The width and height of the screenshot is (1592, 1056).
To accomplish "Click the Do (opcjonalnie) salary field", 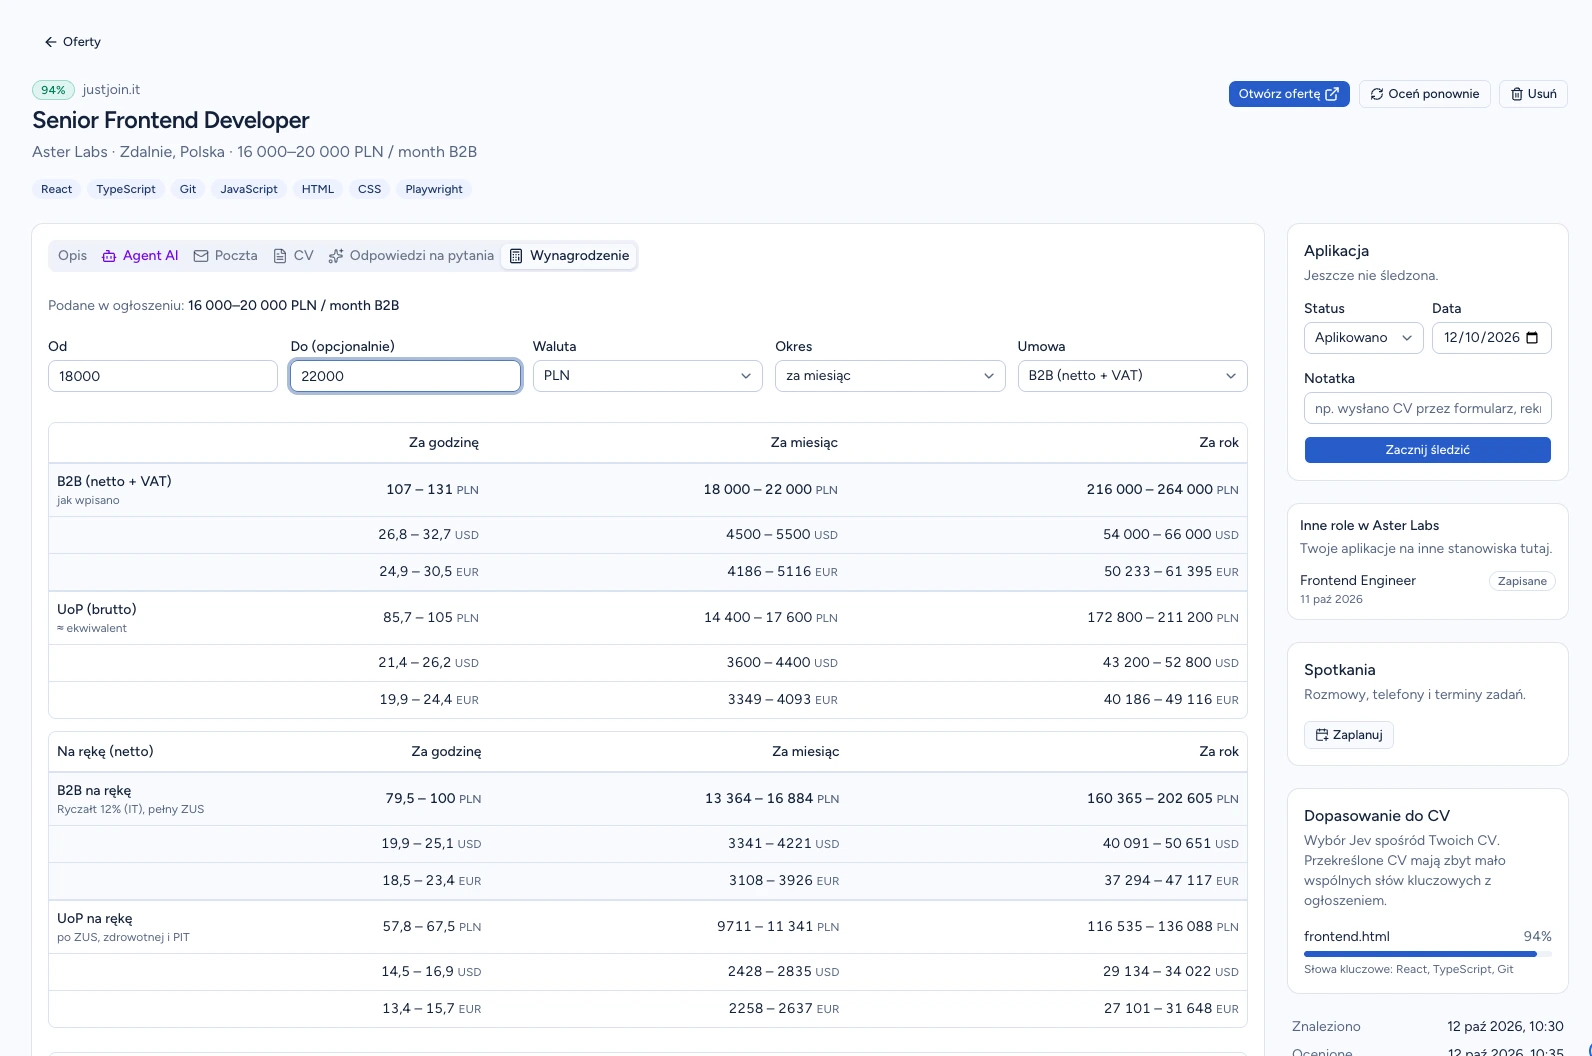I will pyautogui.click(x=405, y=376).
